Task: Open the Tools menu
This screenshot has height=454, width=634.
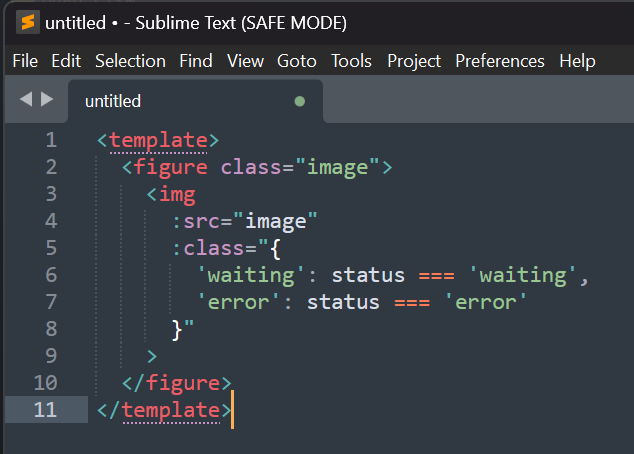Action: (351, 61)
